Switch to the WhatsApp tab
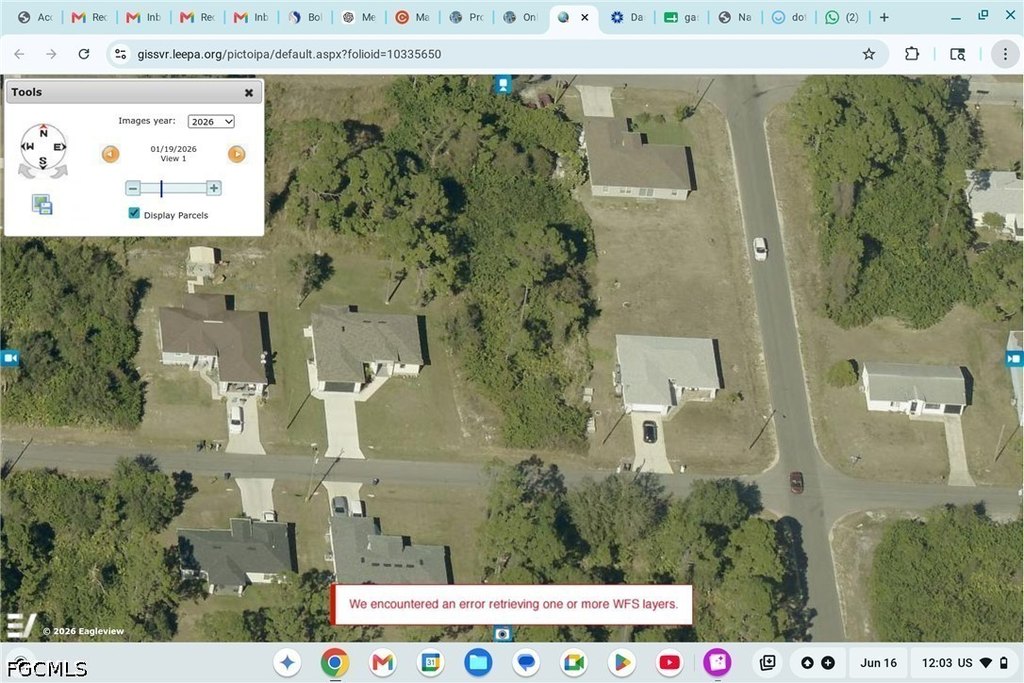The width and height of the screenshot is (1024, 683). pos(842,18)
